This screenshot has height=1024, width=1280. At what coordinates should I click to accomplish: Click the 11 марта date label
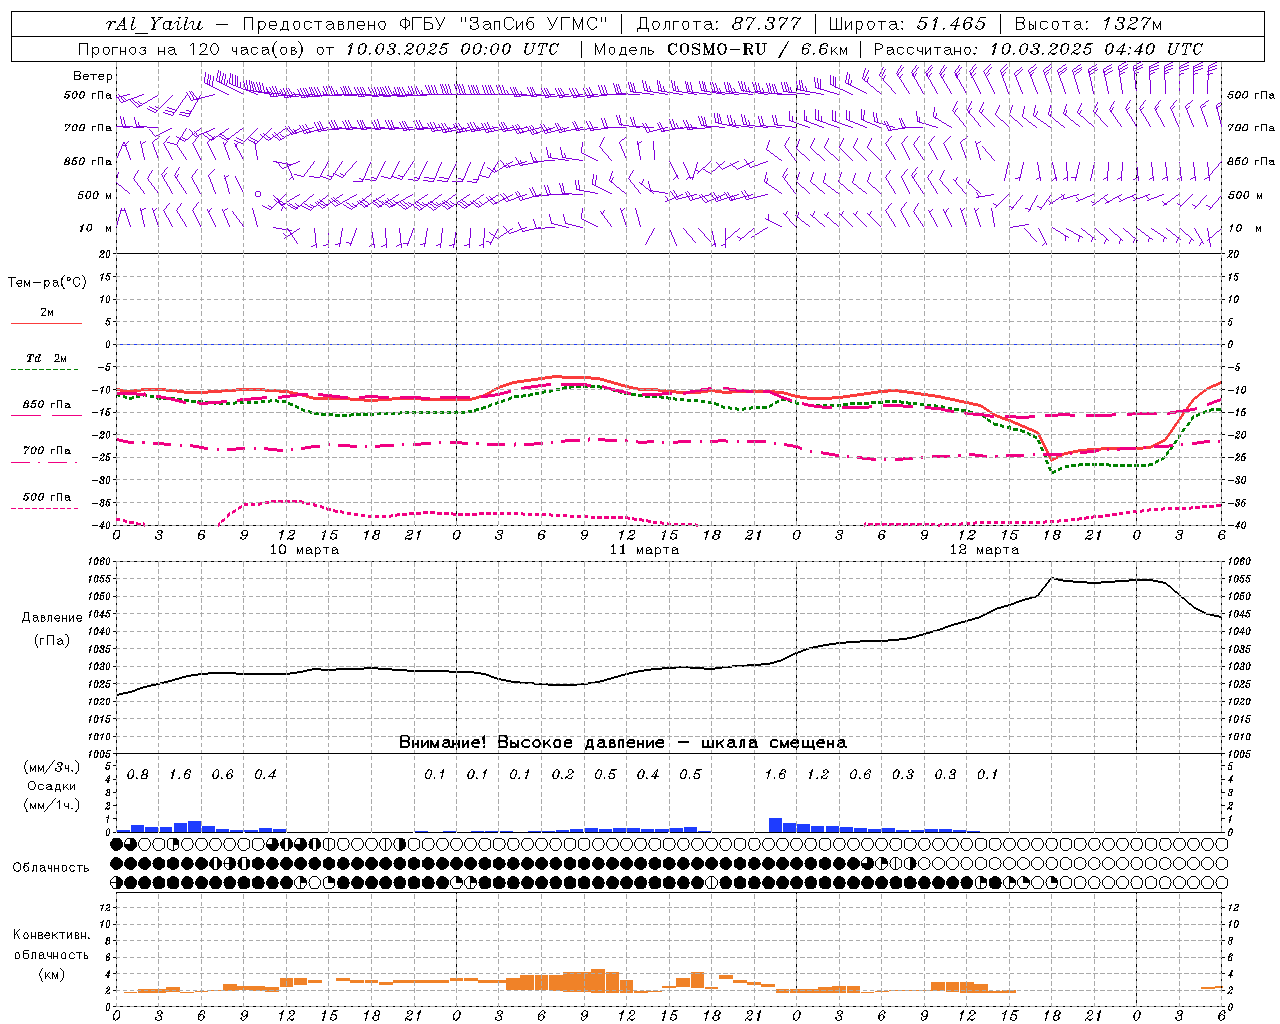tap(644, 550)
